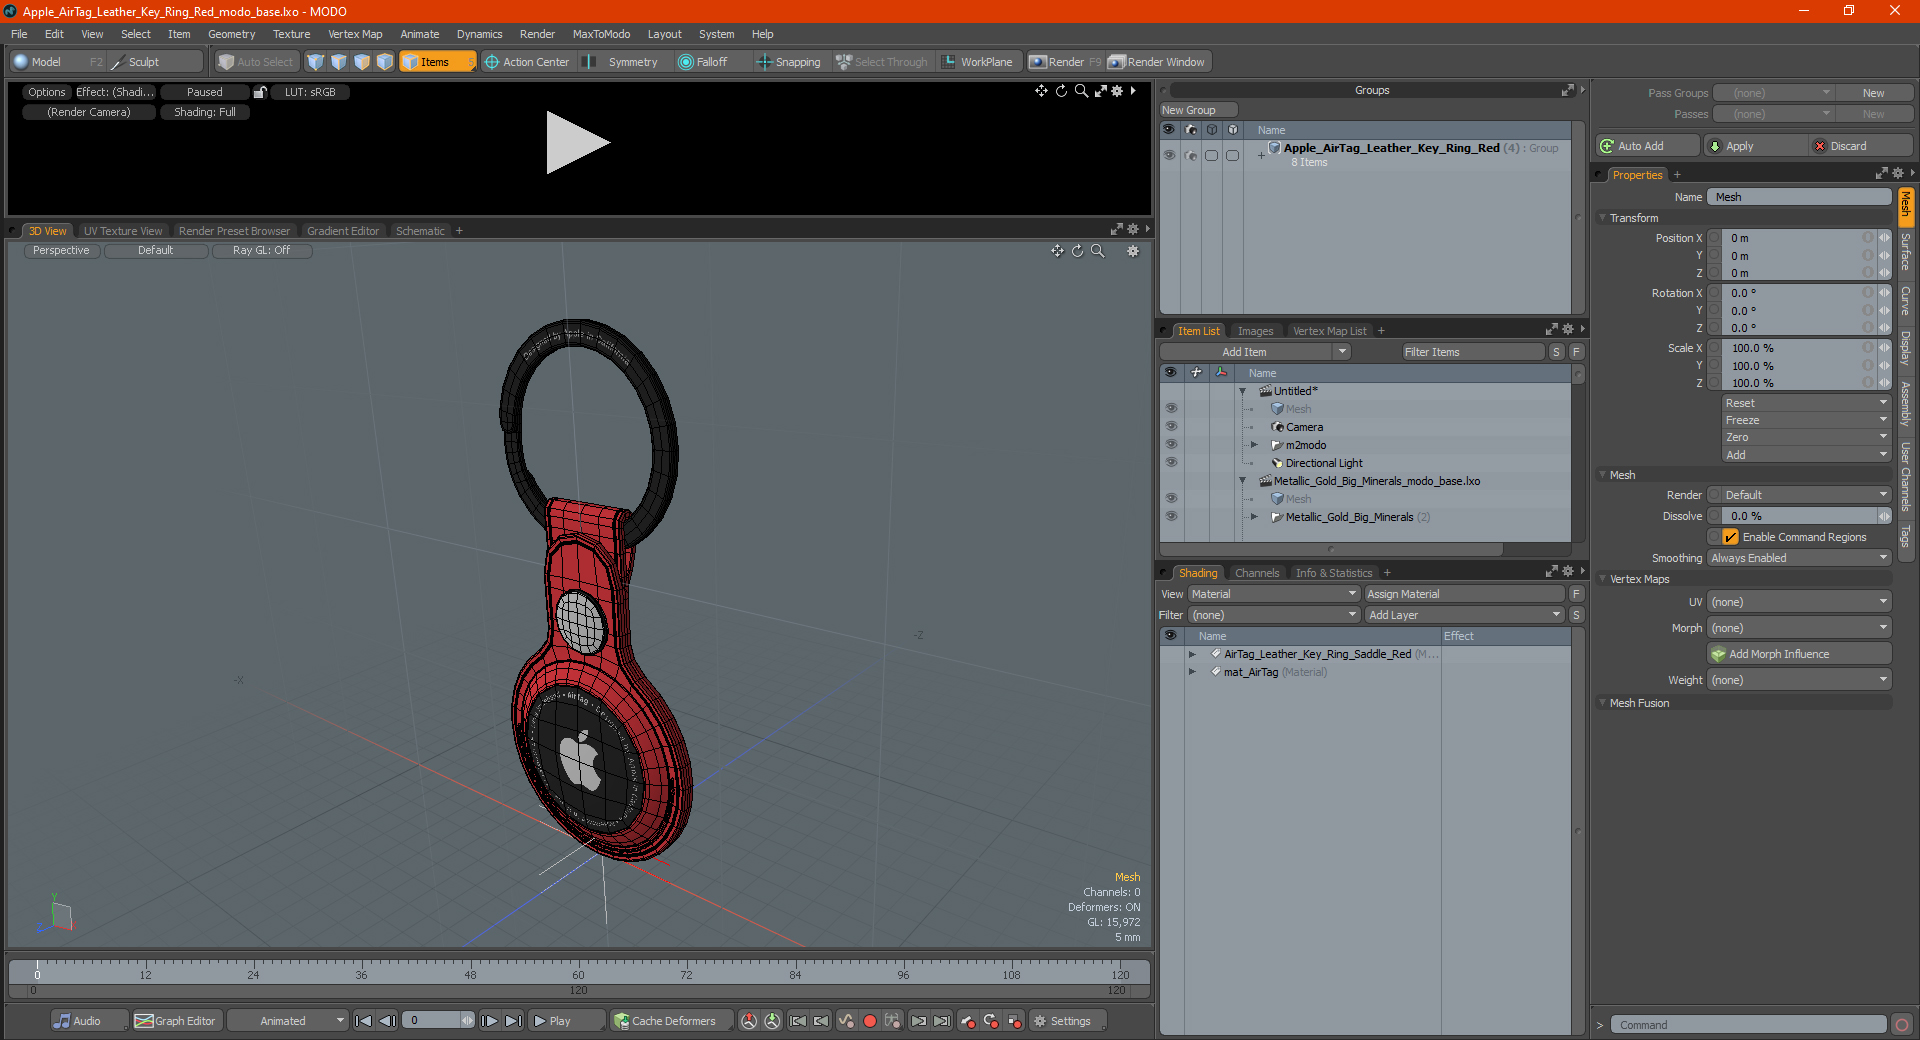Expand the m2modo item
The height and width of the screenshot is (1040, 1920).
click(x=1254, y=445)
